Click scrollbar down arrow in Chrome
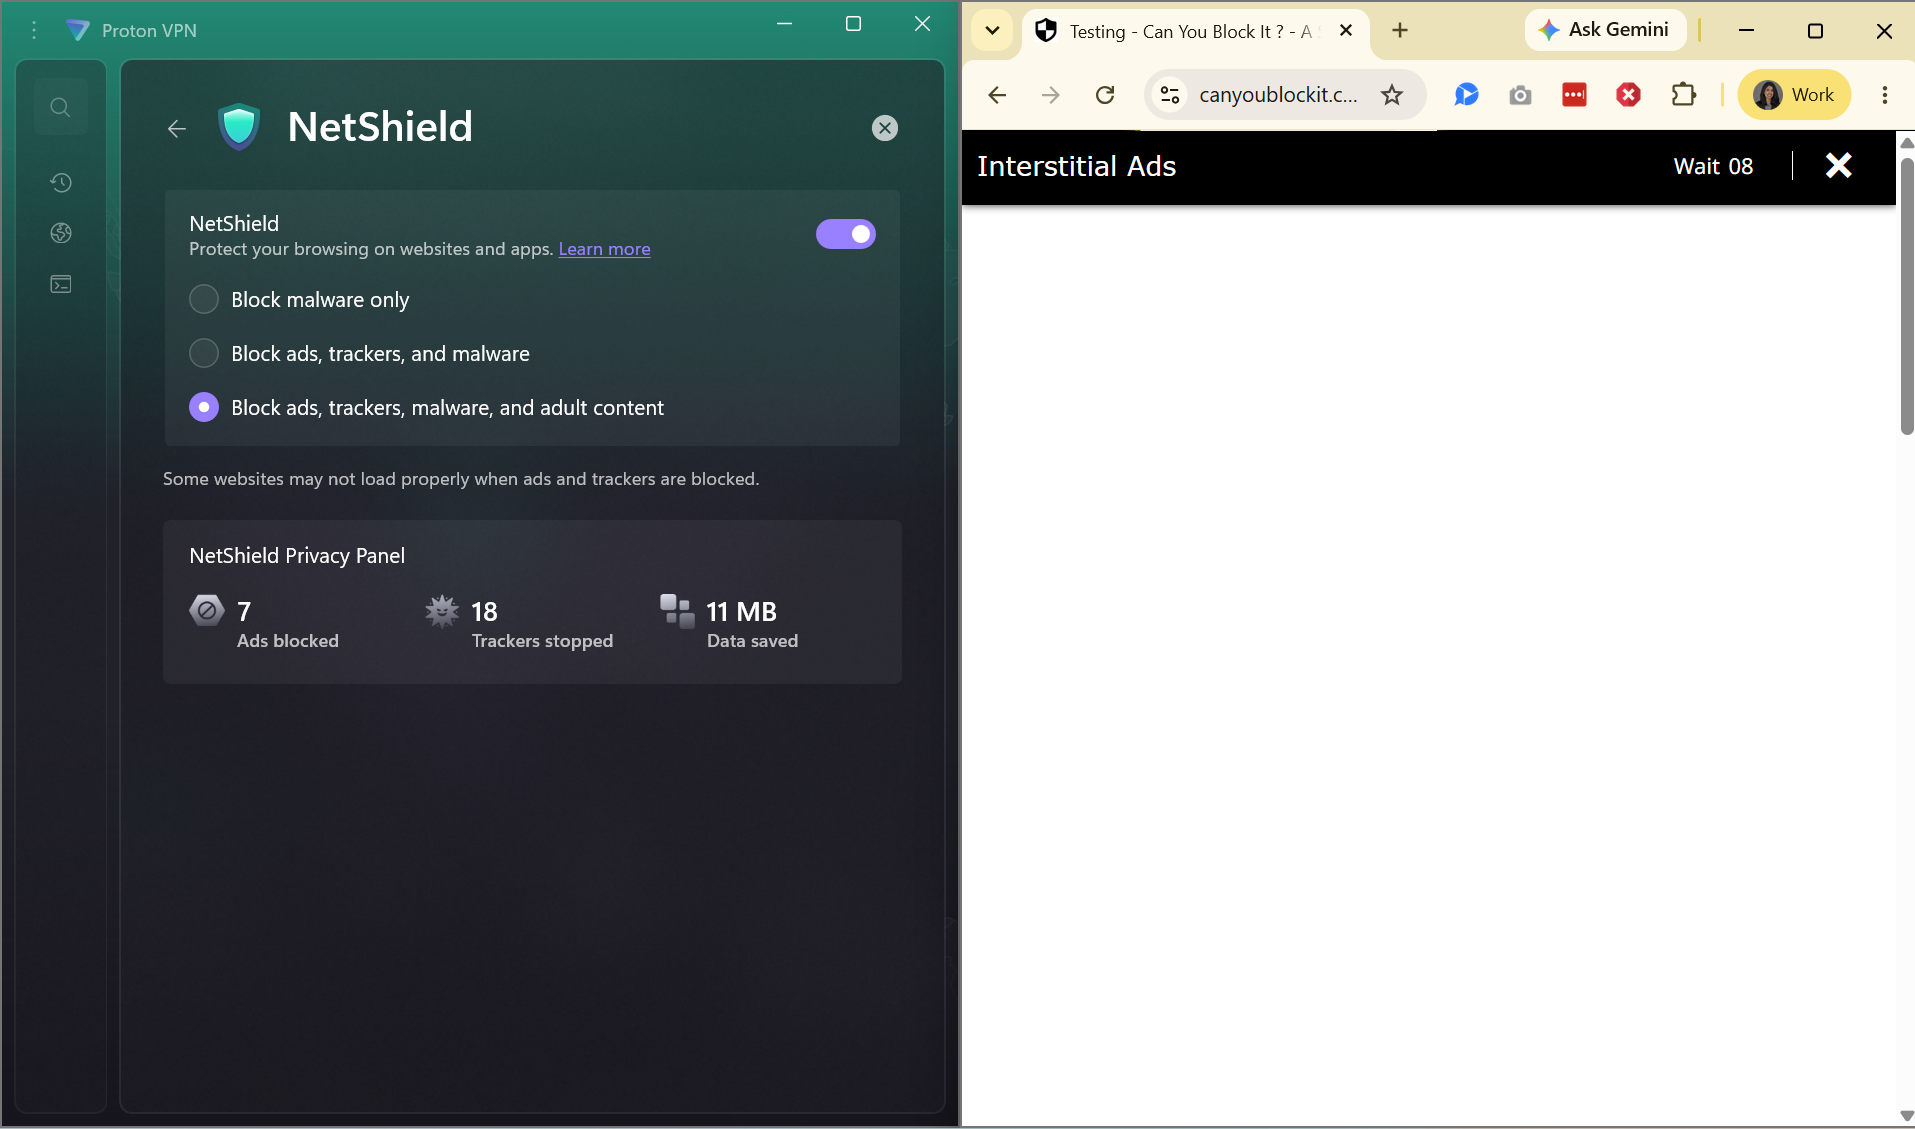 [x=1907, y=1116]
